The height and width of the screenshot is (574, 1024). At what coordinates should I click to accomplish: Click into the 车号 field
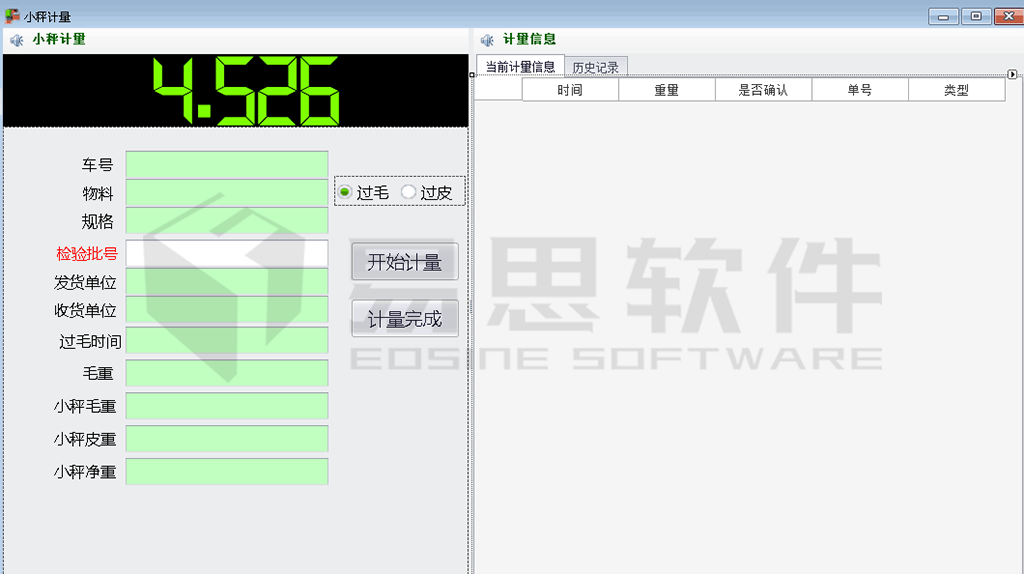tap(227, 165)
